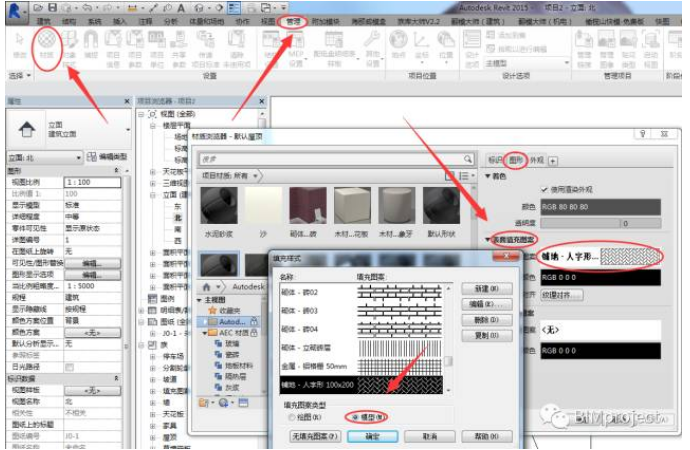690x450 pixels.
Task: Click the Additional Settings wrench tool
Action: click(x=372, y=48)
